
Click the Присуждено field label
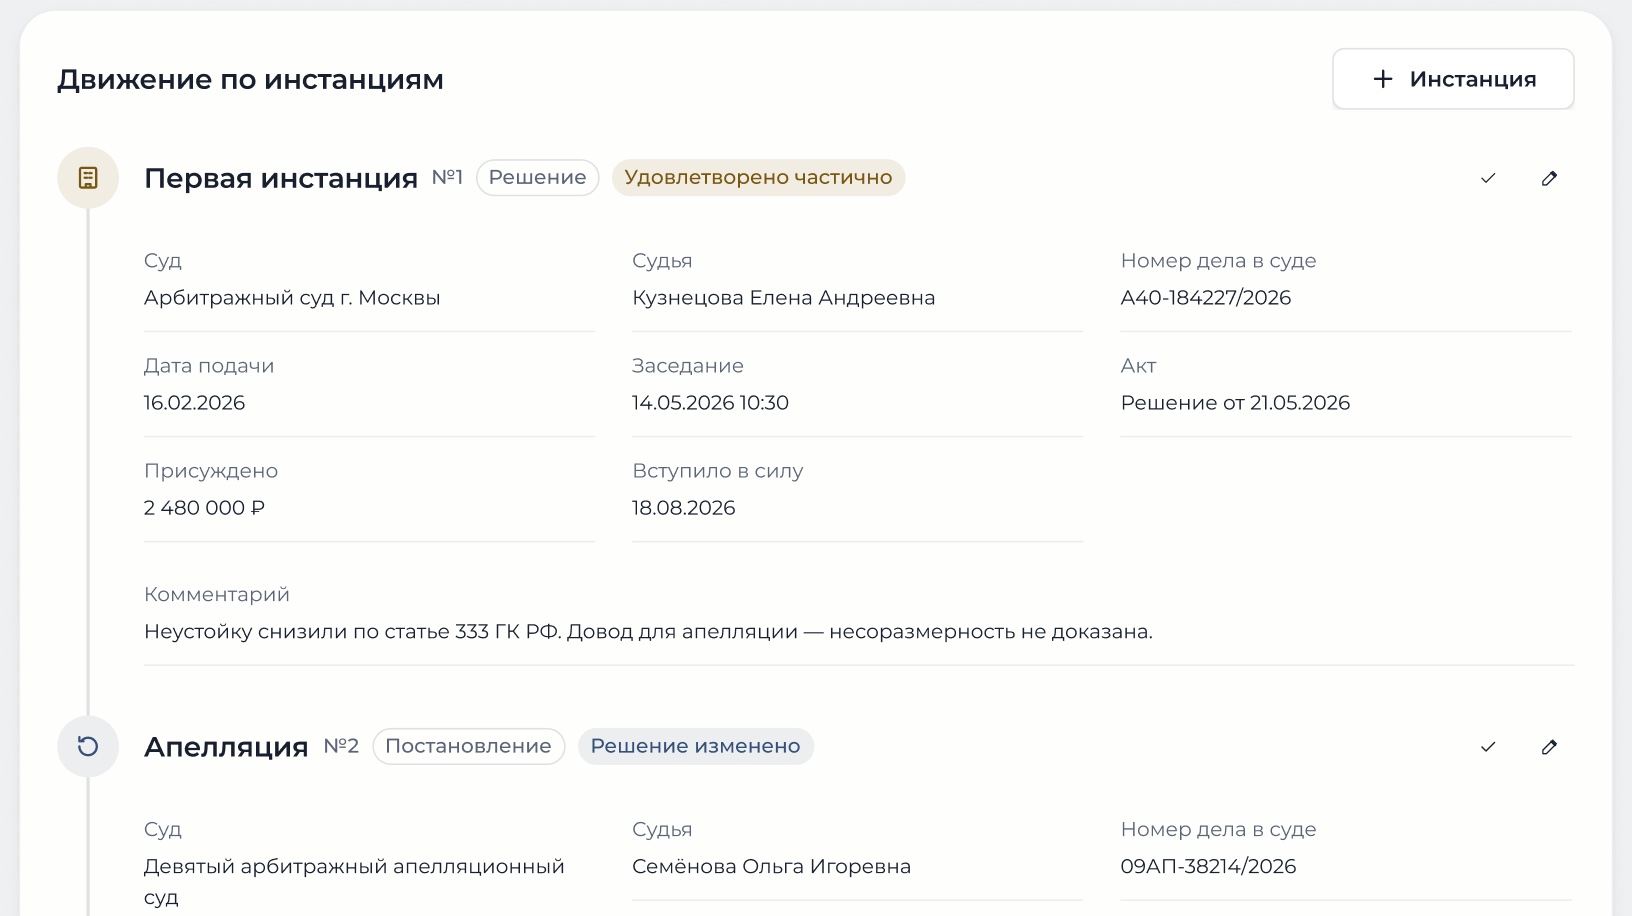pyautogui.click(x=211, y=471)
